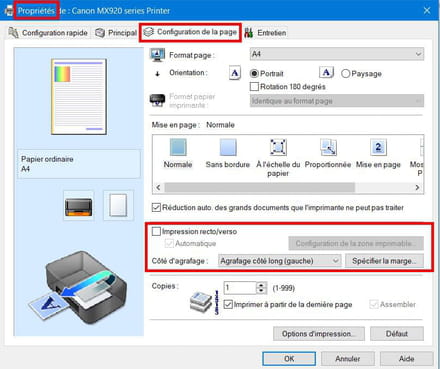Image resolution: width=440 pixels, height=369 pixels.
Task: Select Portrait orientation radio button
Action: [x=254, y=73]
